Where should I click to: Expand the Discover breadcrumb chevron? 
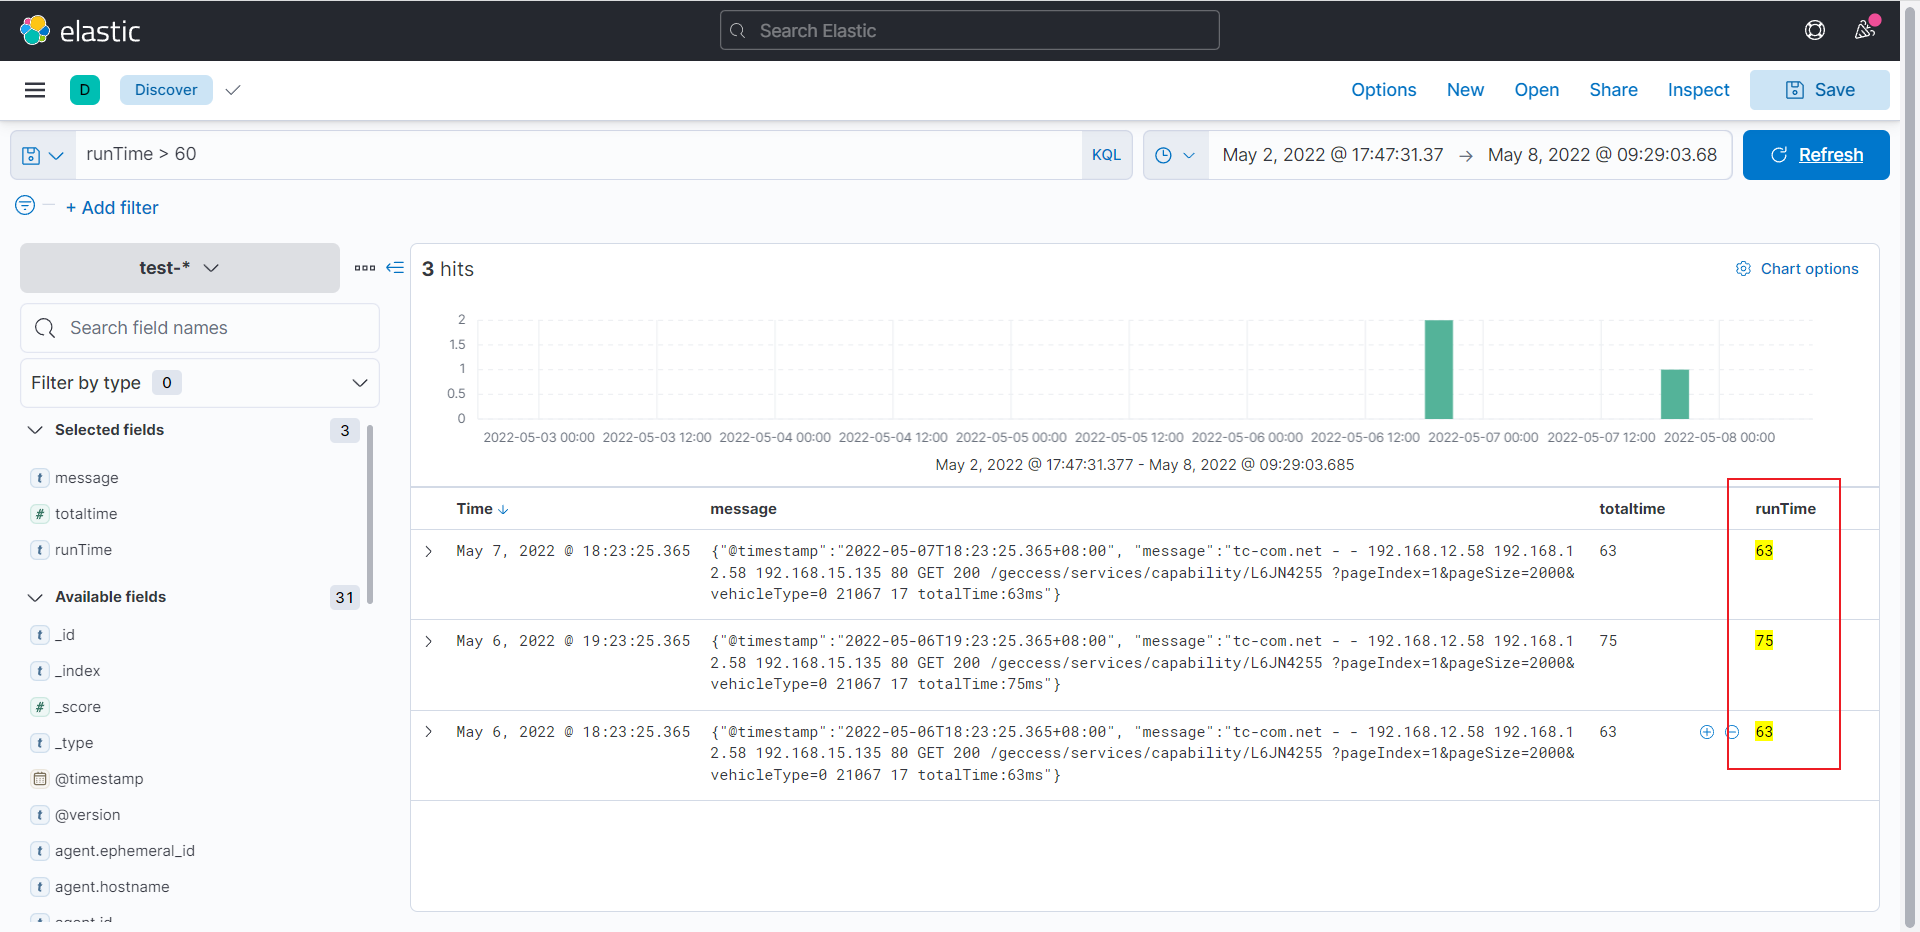(233, 90)
